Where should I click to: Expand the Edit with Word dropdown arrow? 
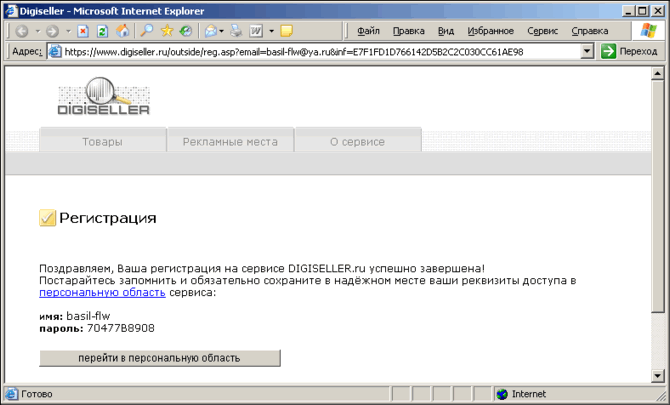[x=271, y=31]
